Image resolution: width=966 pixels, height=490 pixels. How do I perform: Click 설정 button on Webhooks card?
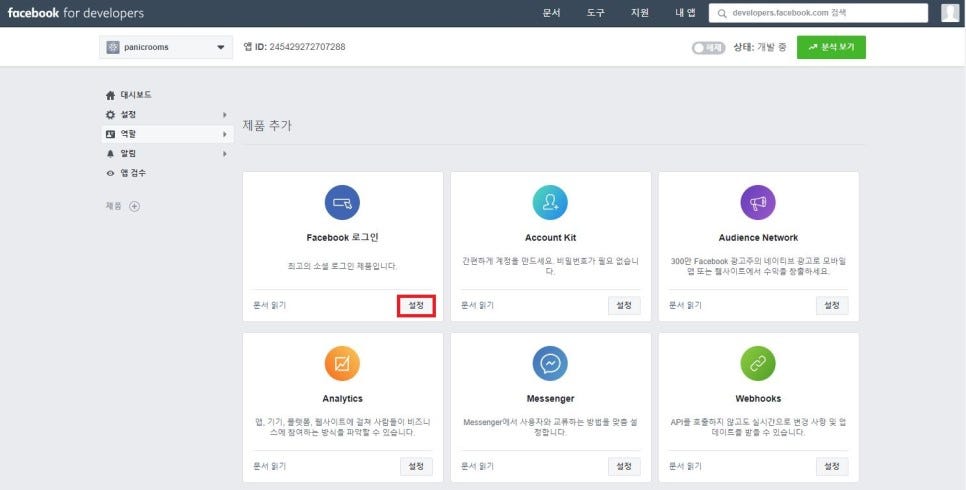[x=832, y=467]
